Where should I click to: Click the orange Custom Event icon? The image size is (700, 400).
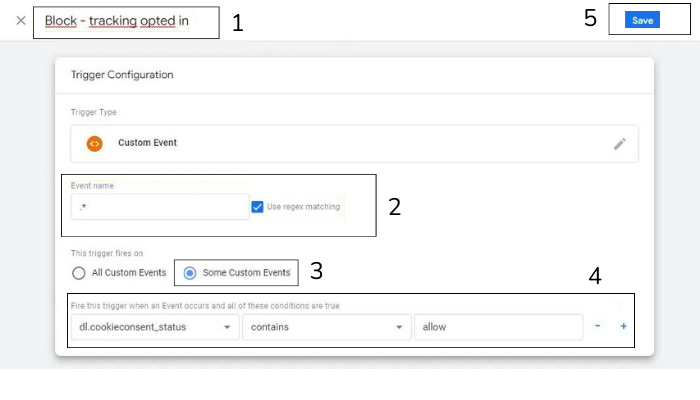coord(95,143)
